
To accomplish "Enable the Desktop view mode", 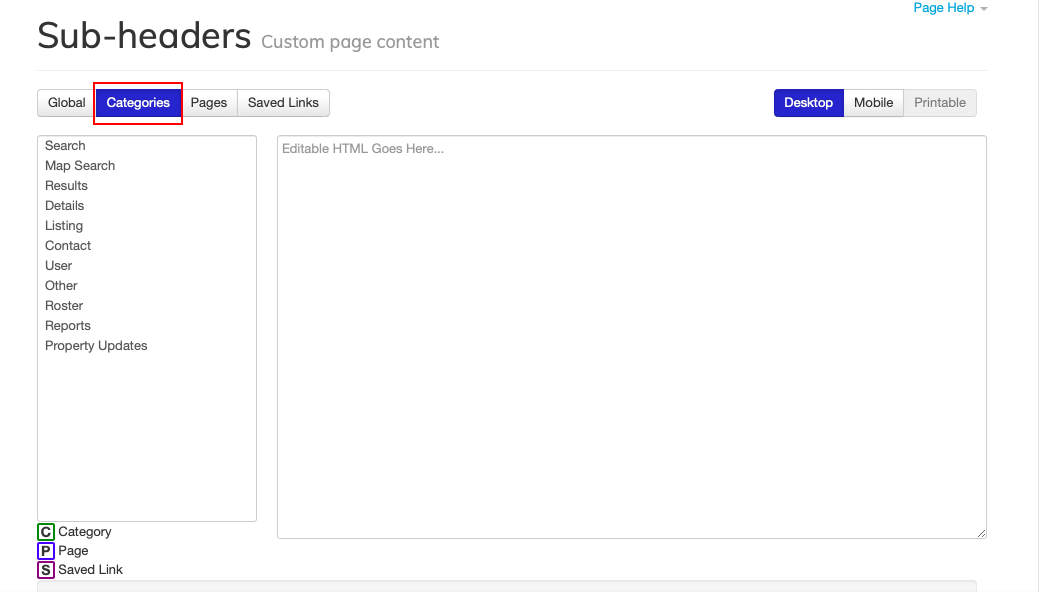I will 808,102.
